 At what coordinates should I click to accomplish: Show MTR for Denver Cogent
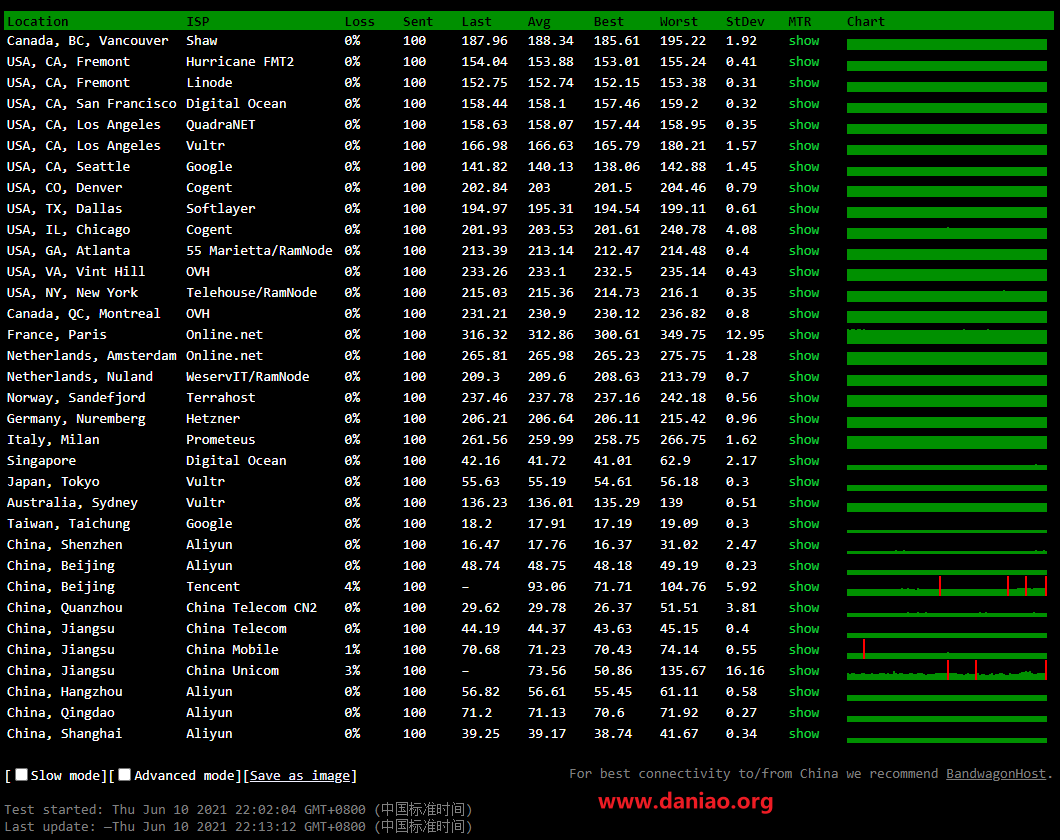coord(804,187)
